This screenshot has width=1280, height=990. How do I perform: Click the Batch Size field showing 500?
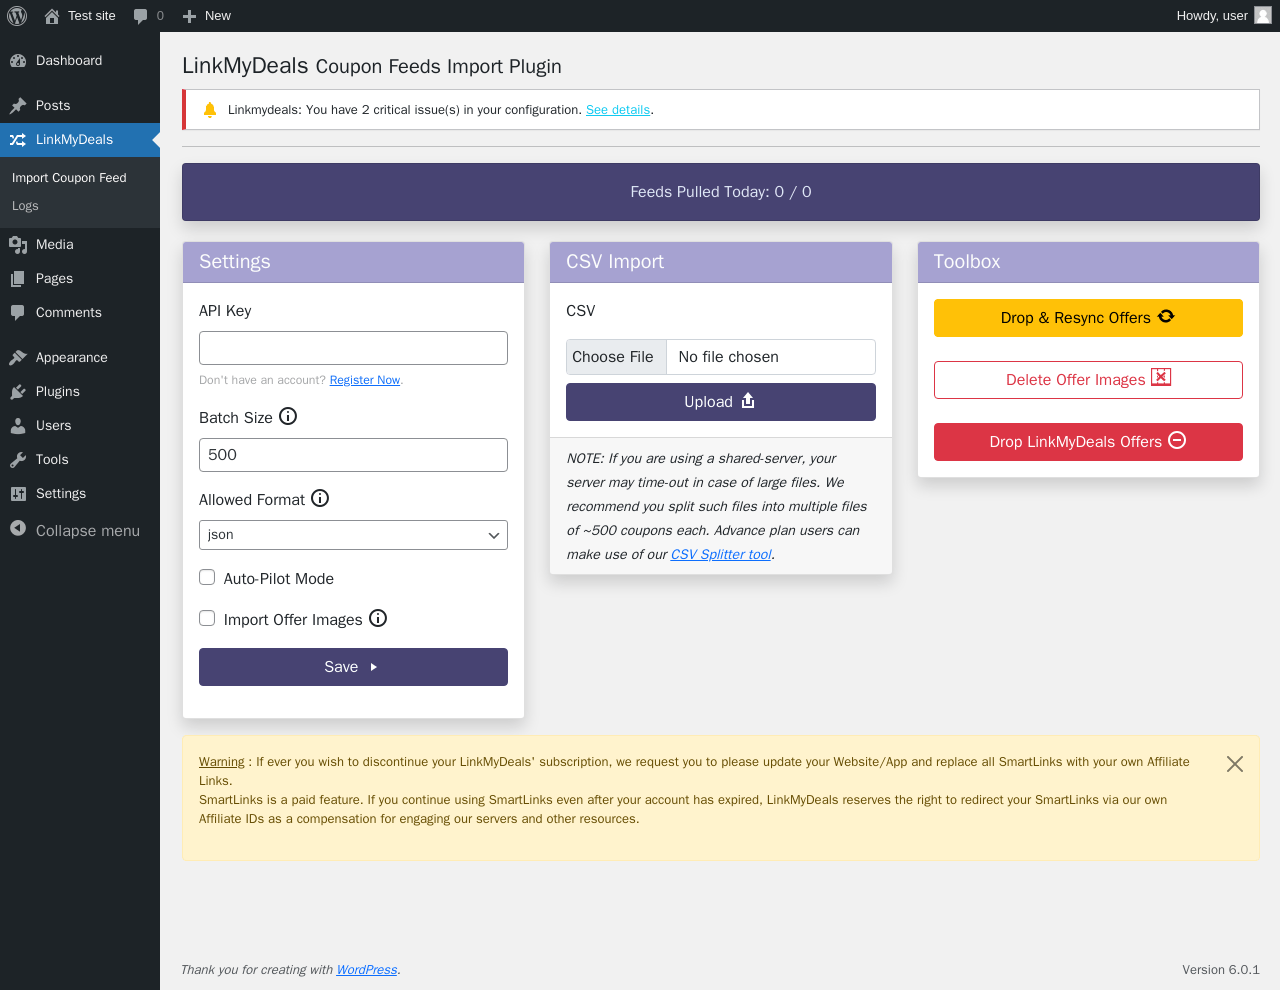(x=353, y=455)
